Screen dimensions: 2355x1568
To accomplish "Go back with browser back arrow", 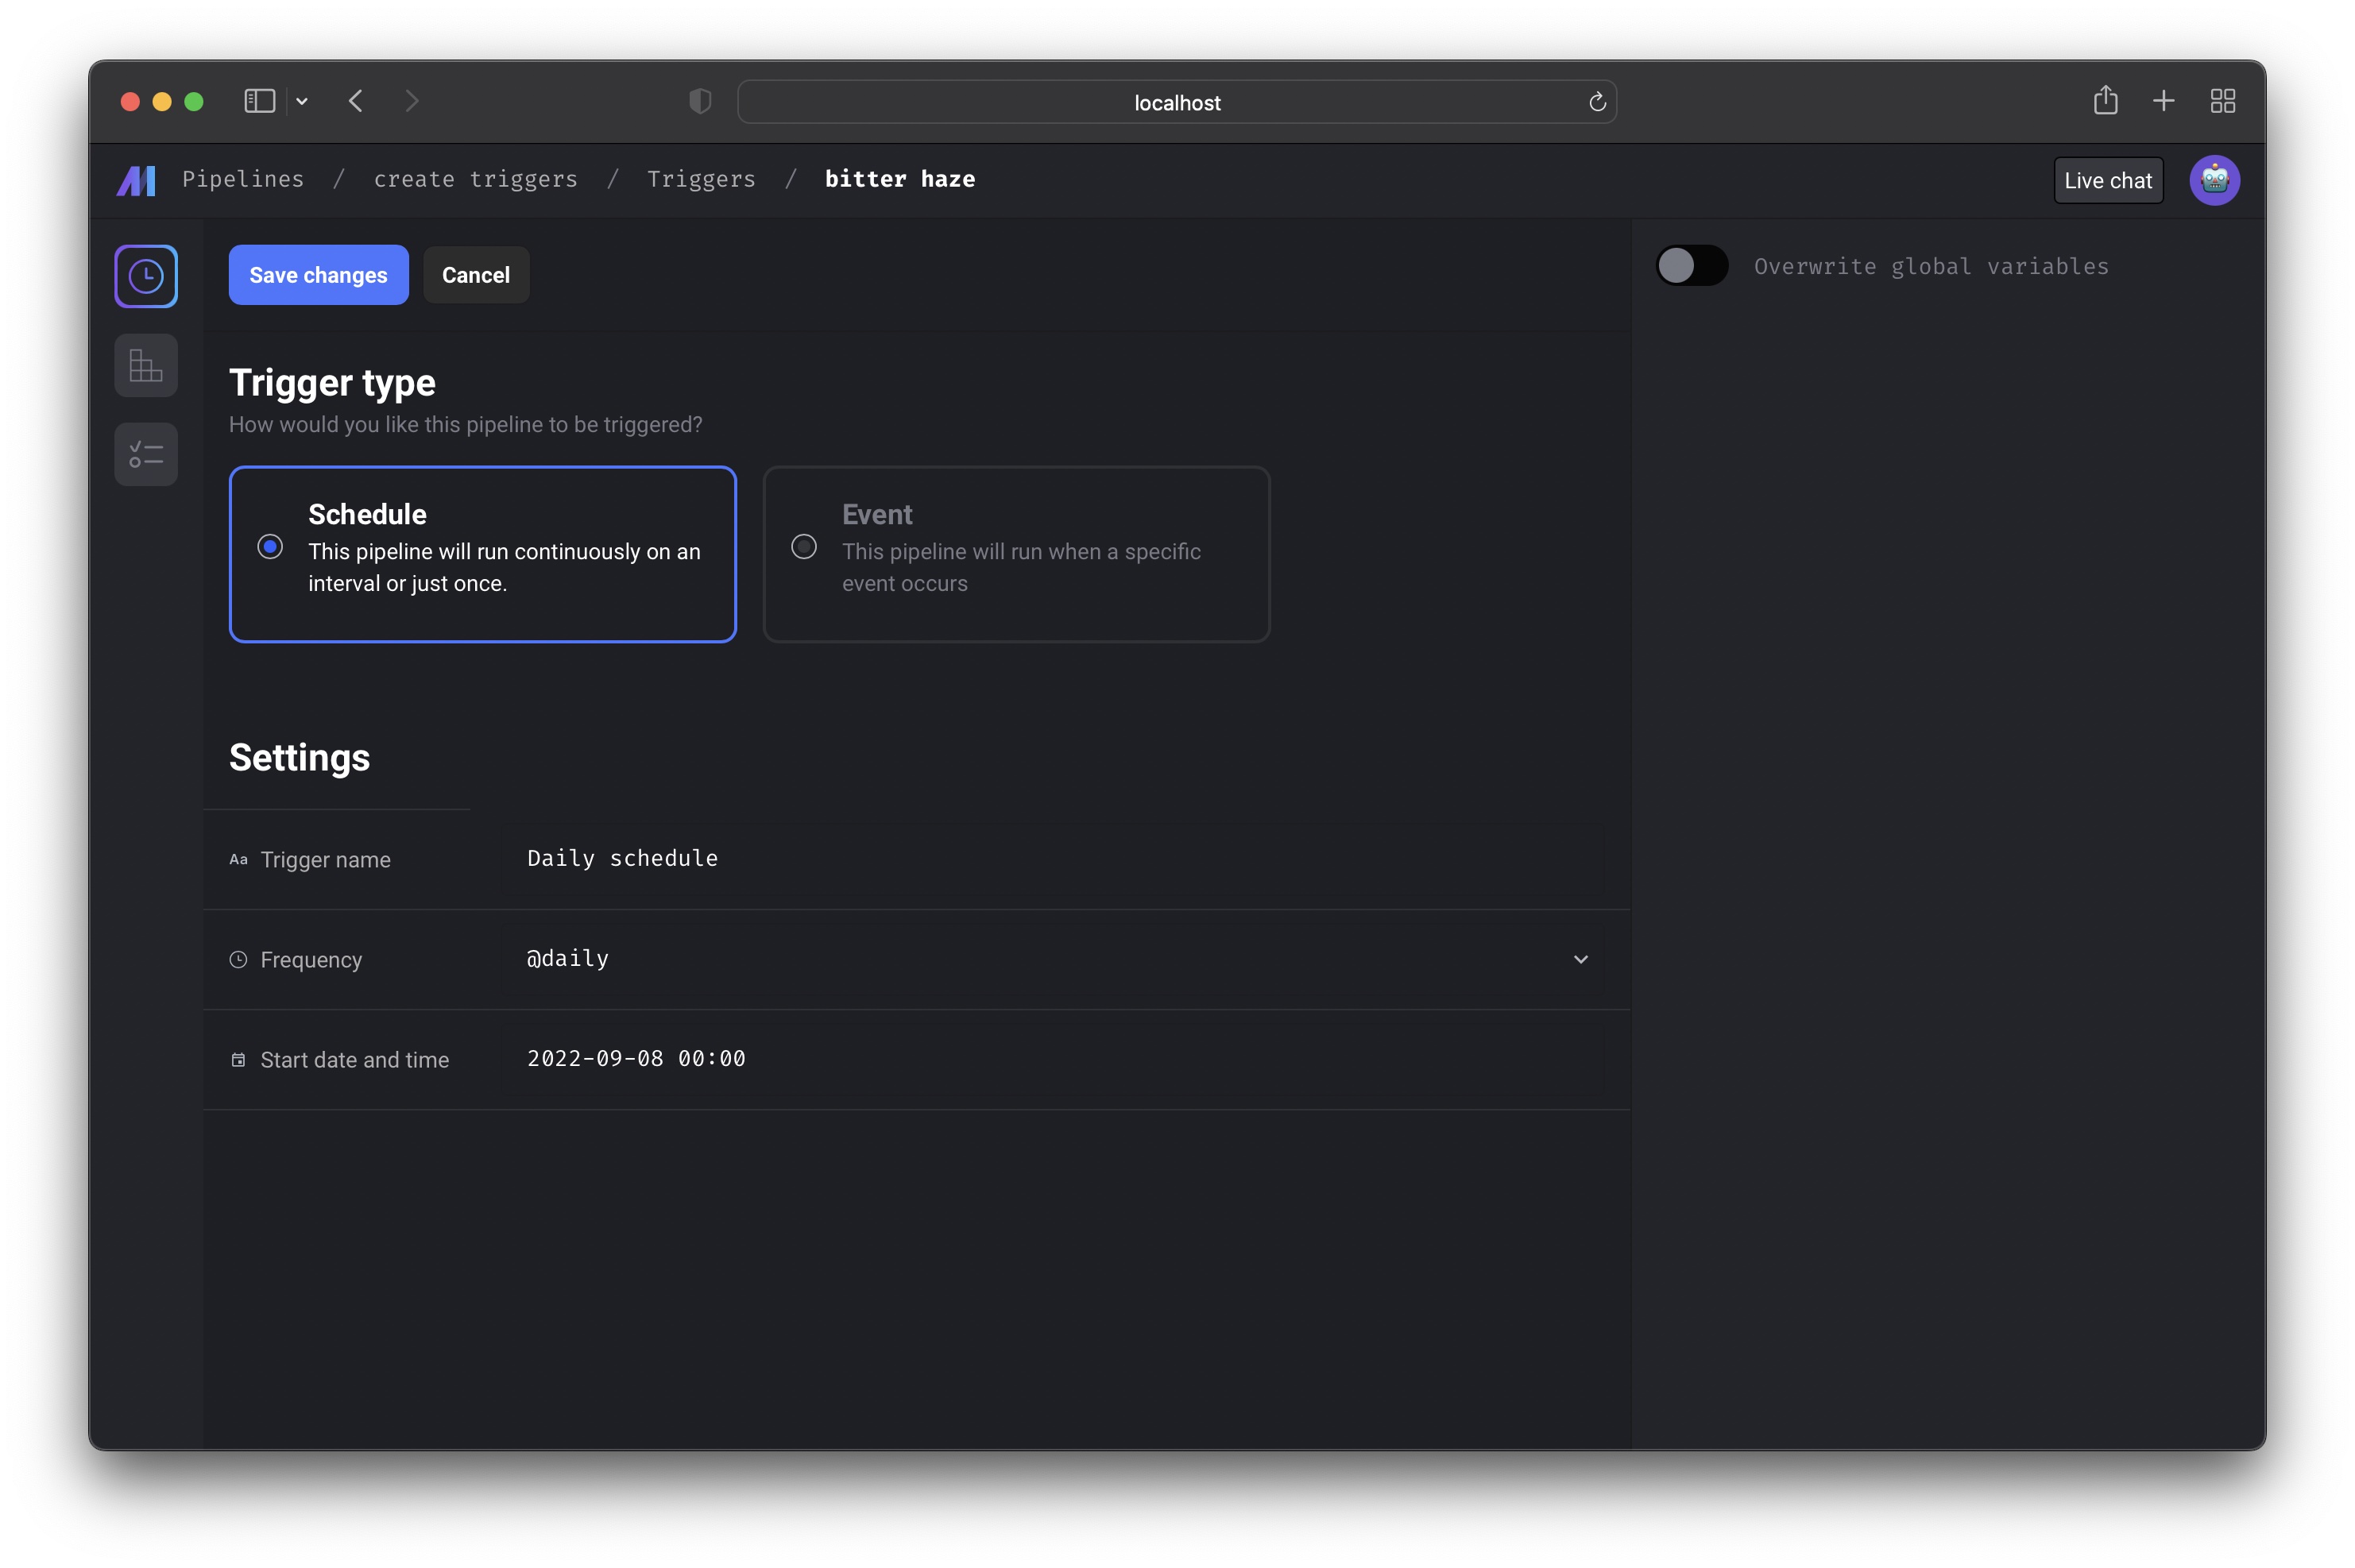I will (x=356, y=101).
